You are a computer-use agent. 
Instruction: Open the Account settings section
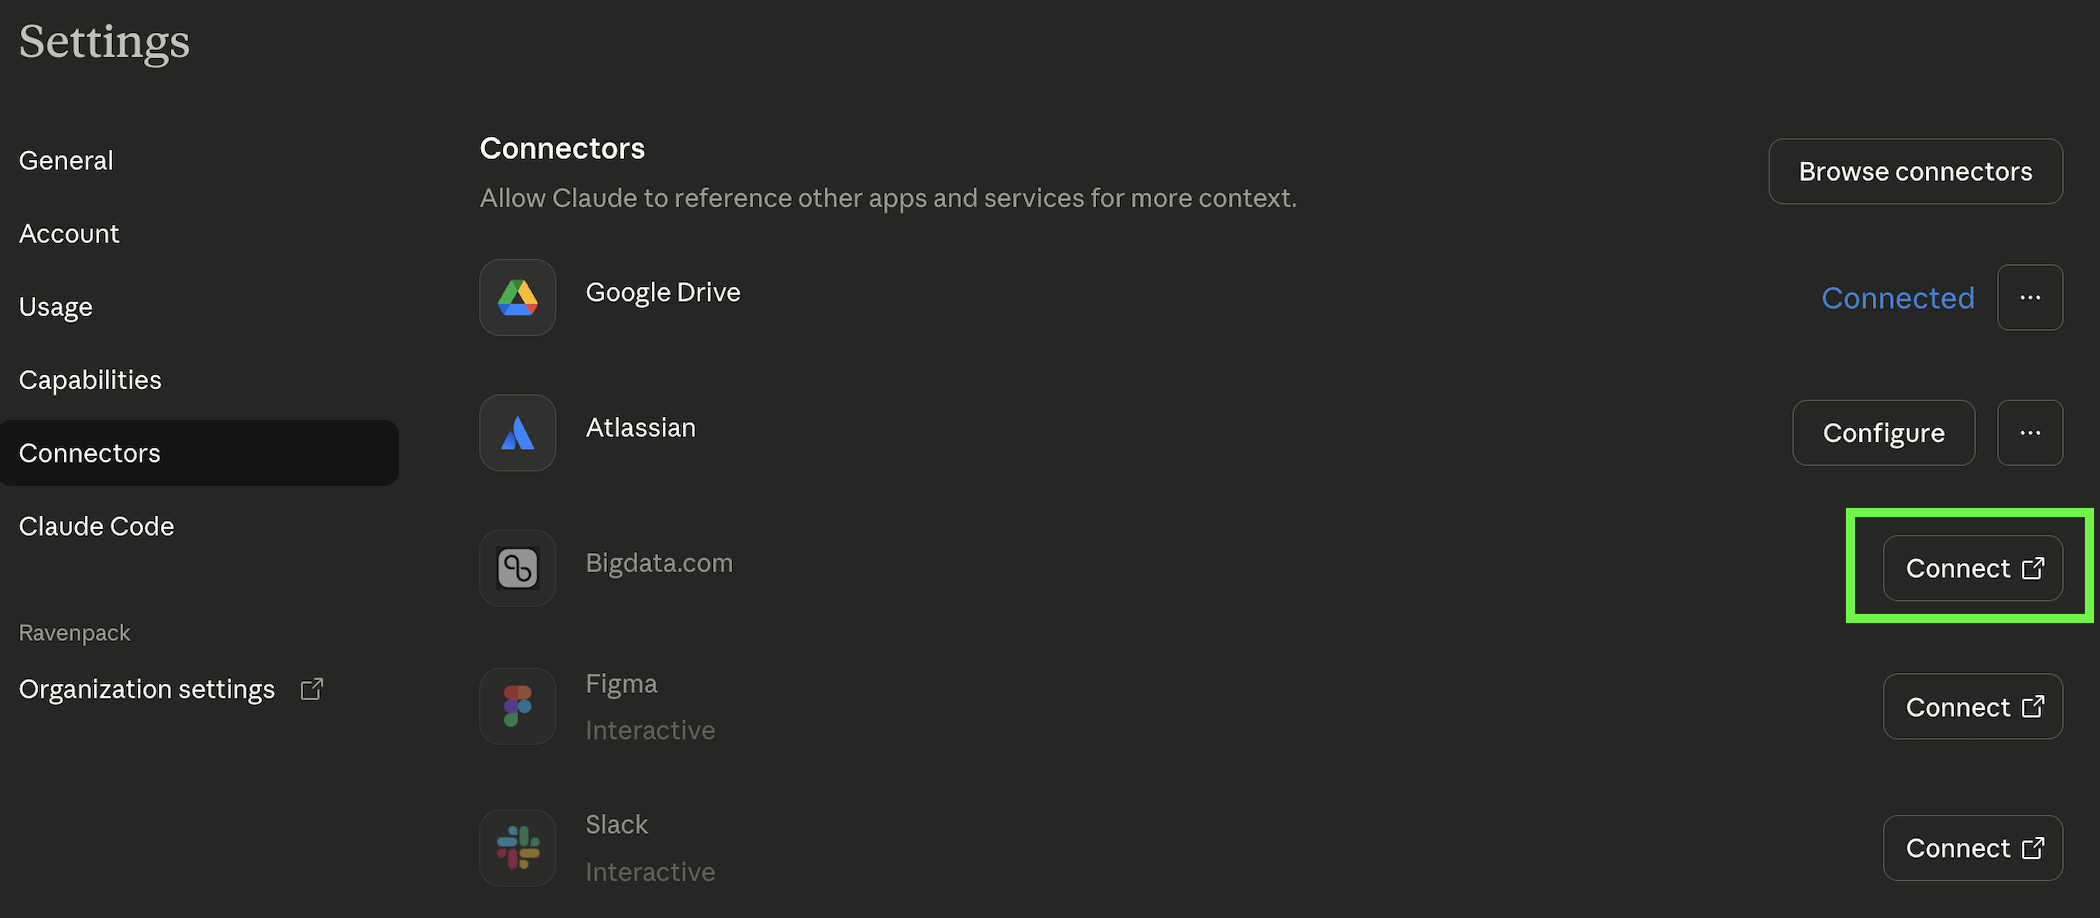pyautogui.click(x=69, y=233)
